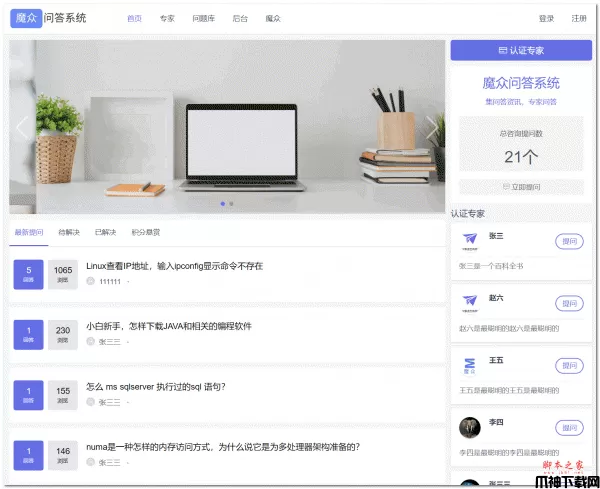This screenshot has height=489, width=600.
Task: Open the numa内存访问方式 question
Action: [x=223, y=447]
